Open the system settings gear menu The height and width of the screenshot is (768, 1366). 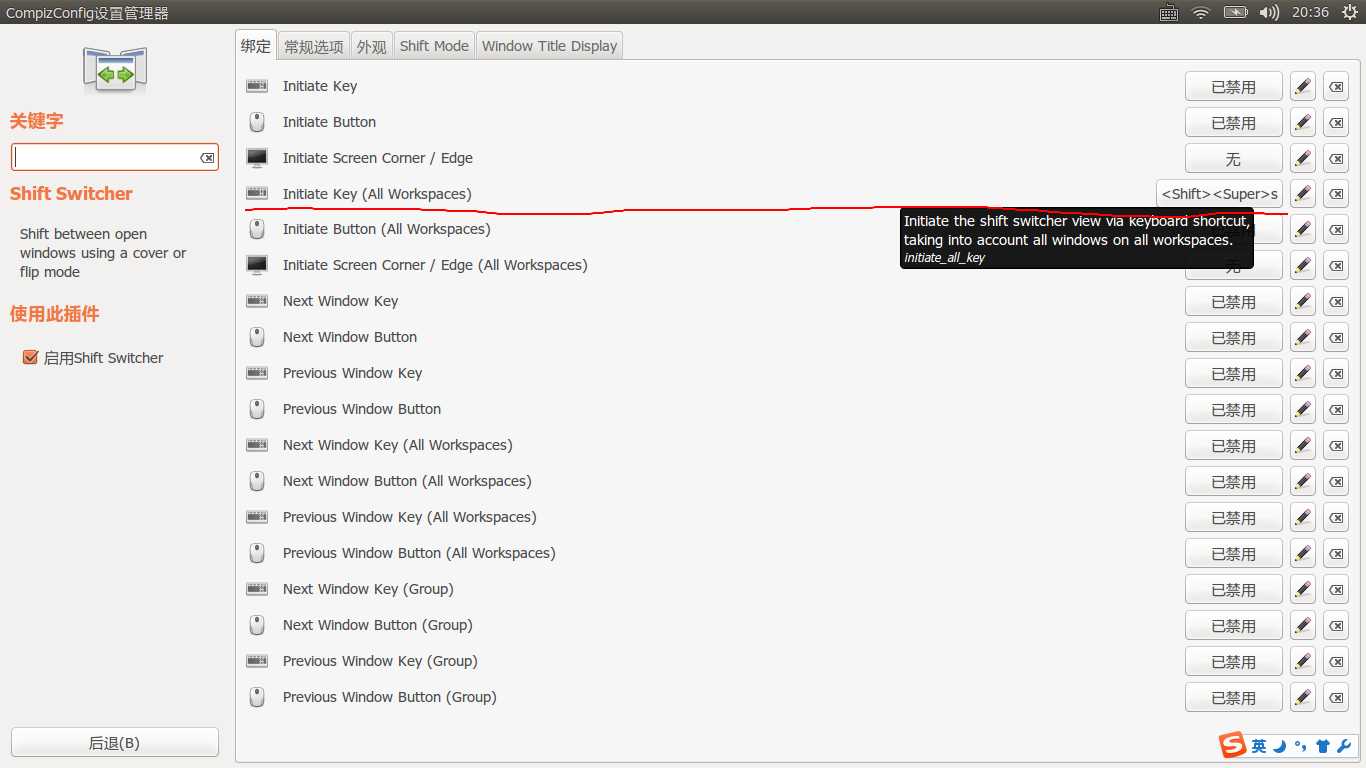pos(1349,12)
